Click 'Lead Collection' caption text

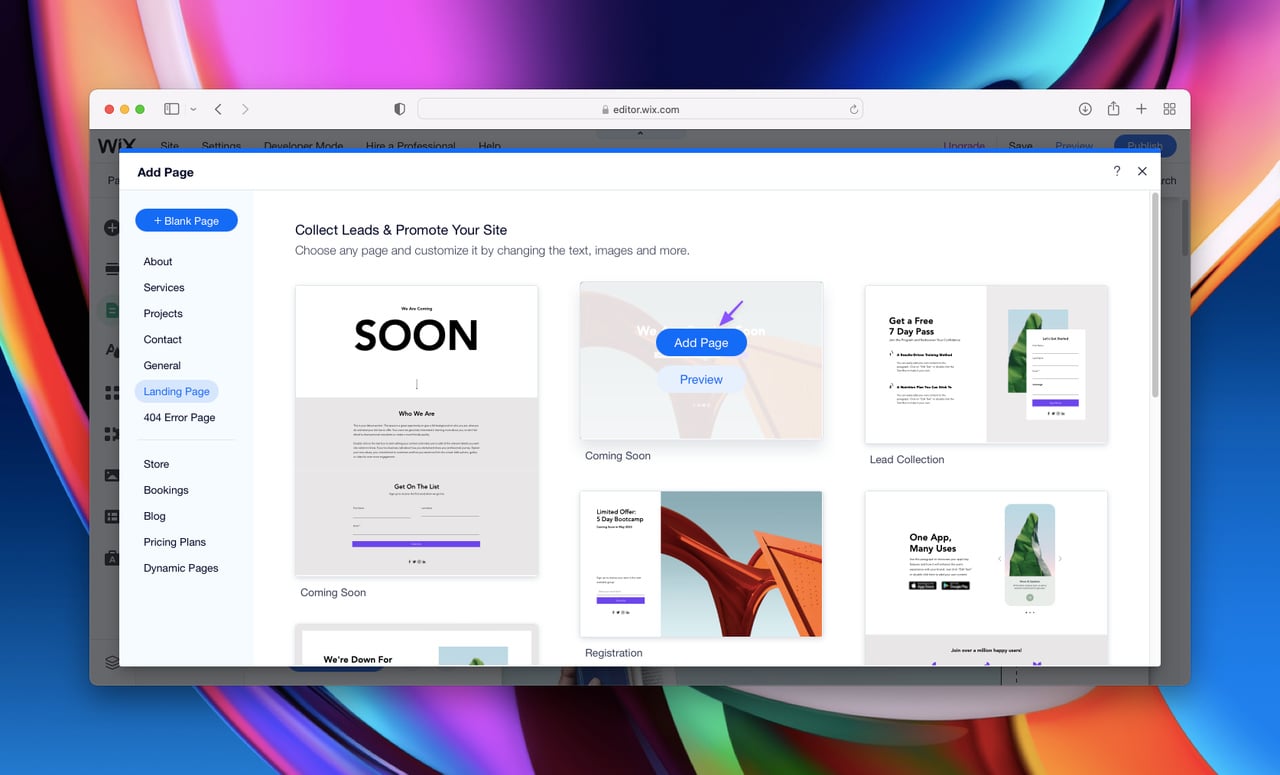point(907,459)
